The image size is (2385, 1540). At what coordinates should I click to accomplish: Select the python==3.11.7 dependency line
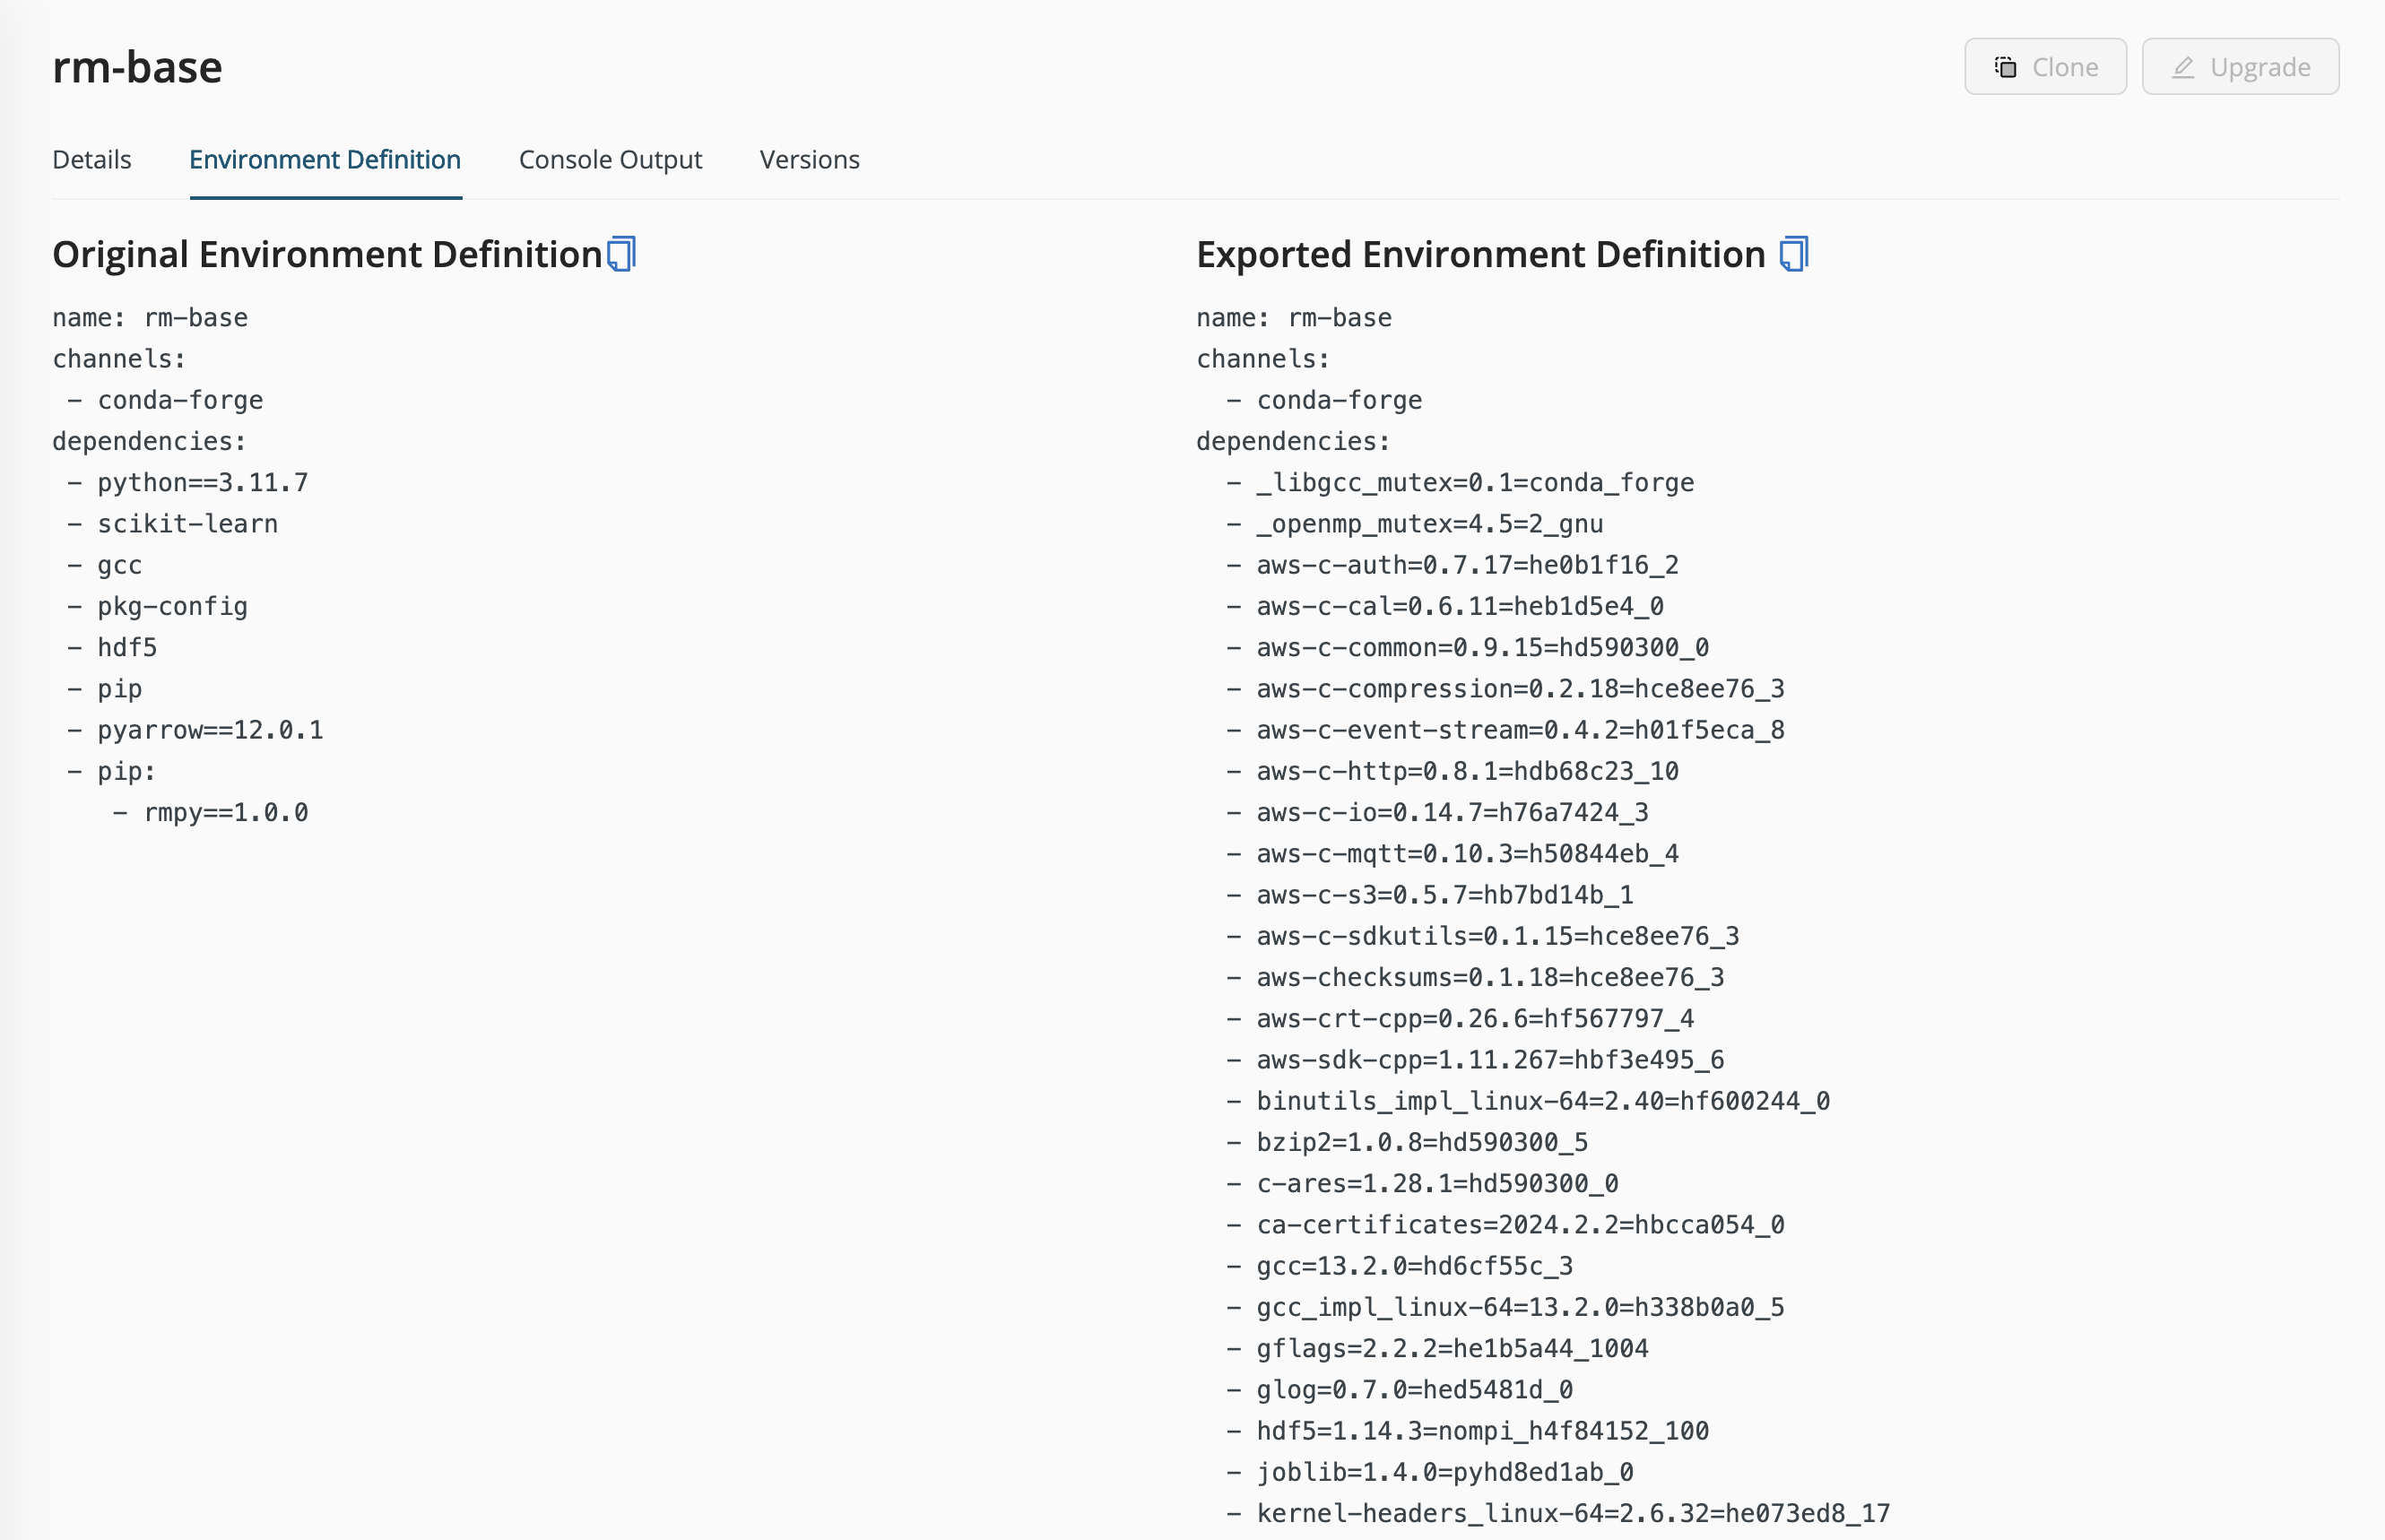tap(188, 483)
